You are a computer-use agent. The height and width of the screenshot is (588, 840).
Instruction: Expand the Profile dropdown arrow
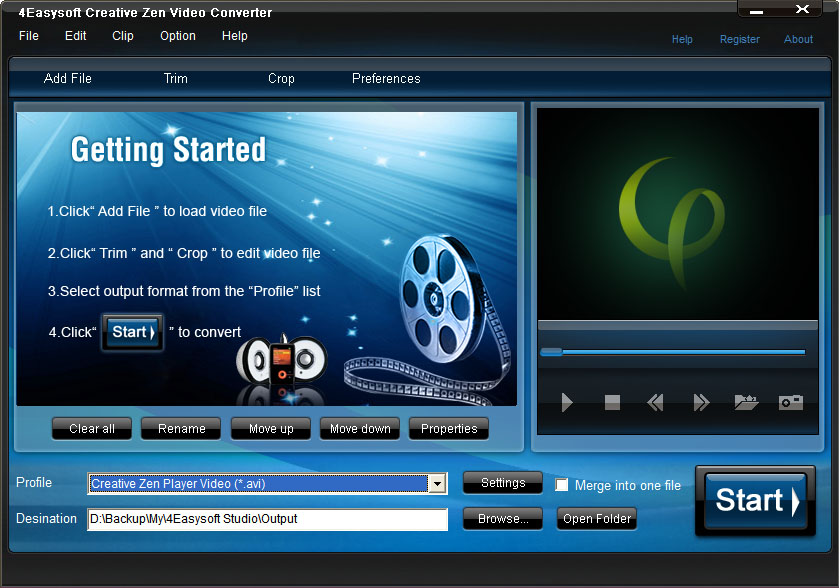[x=437, y=484]
